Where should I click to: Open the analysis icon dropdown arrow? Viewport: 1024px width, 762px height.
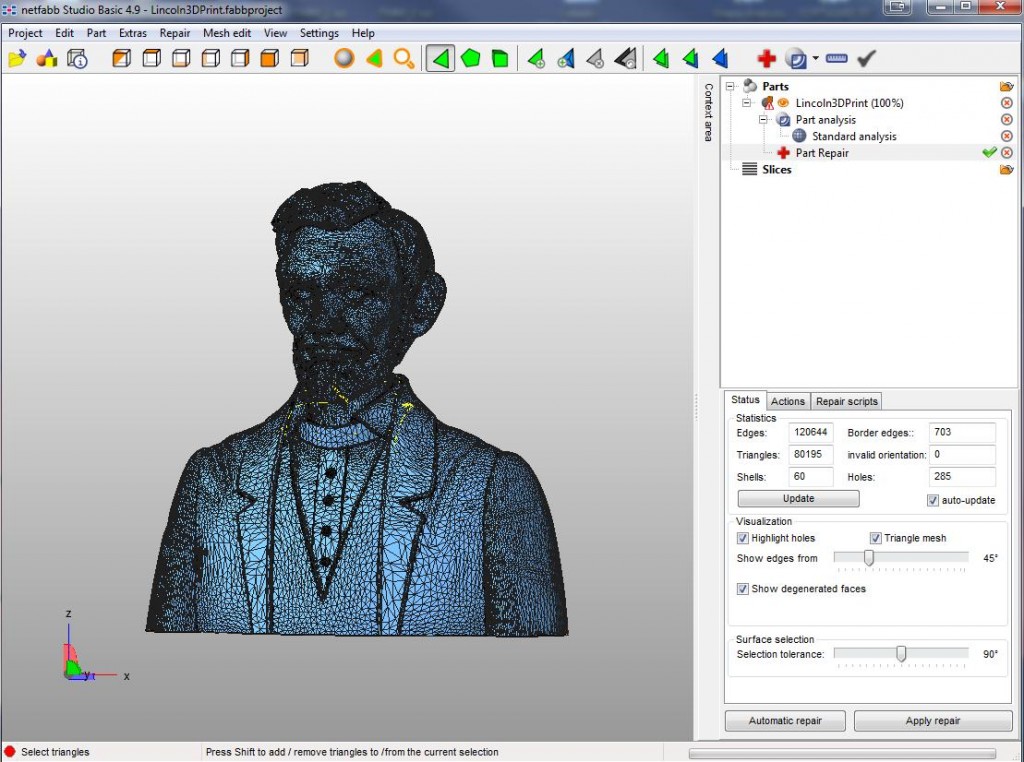(815, 59)
